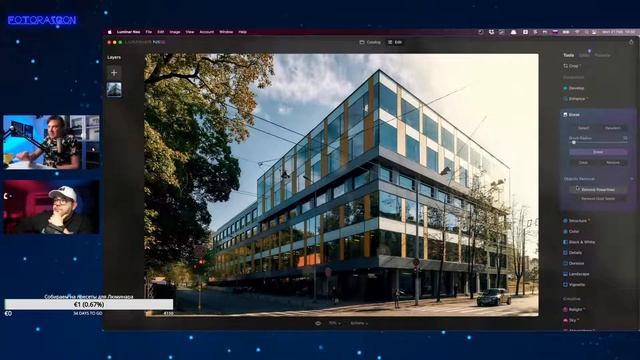Open the Window menu
640x360 pixels.
tap(226, 32)
